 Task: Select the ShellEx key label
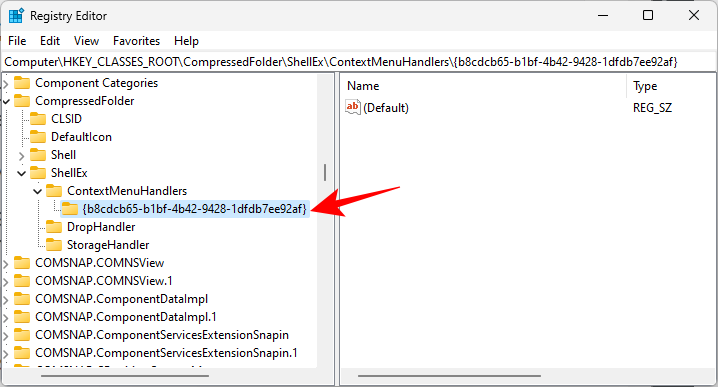69,173
